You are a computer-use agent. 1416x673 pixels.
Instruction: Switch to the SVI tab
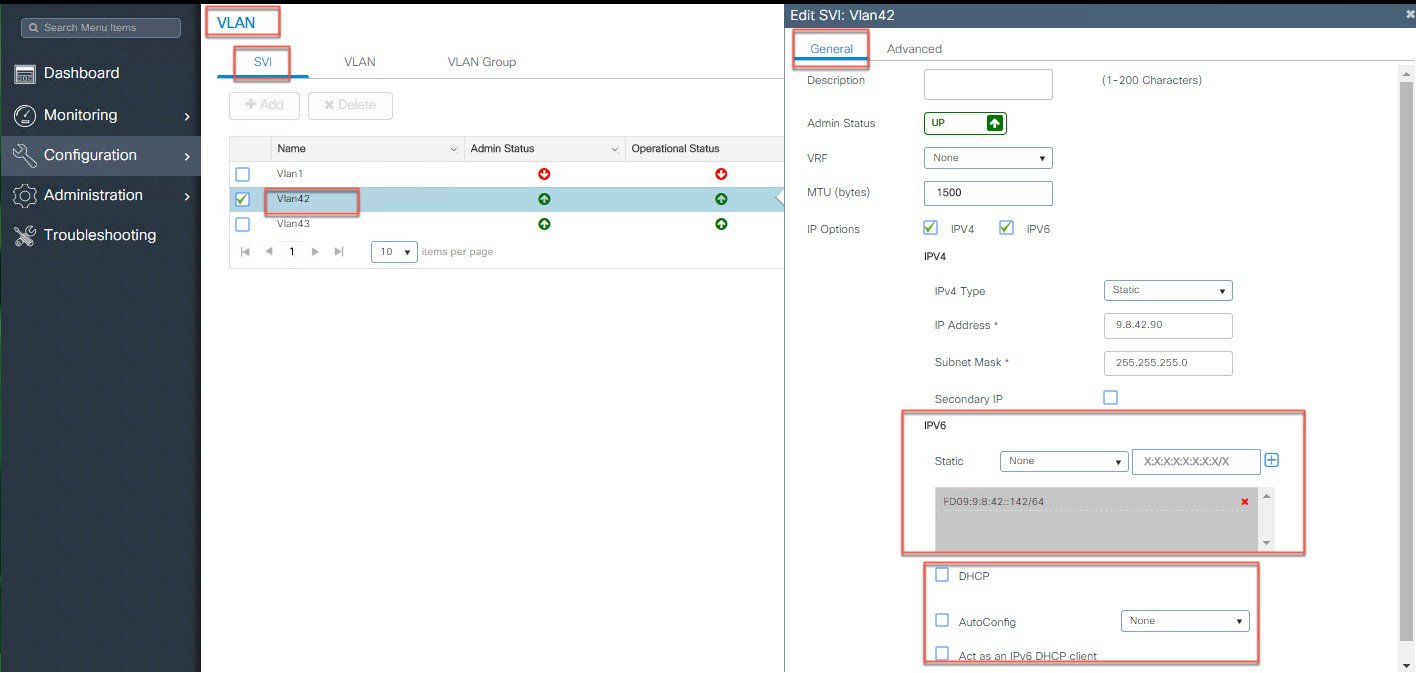(x=263, y=62)
